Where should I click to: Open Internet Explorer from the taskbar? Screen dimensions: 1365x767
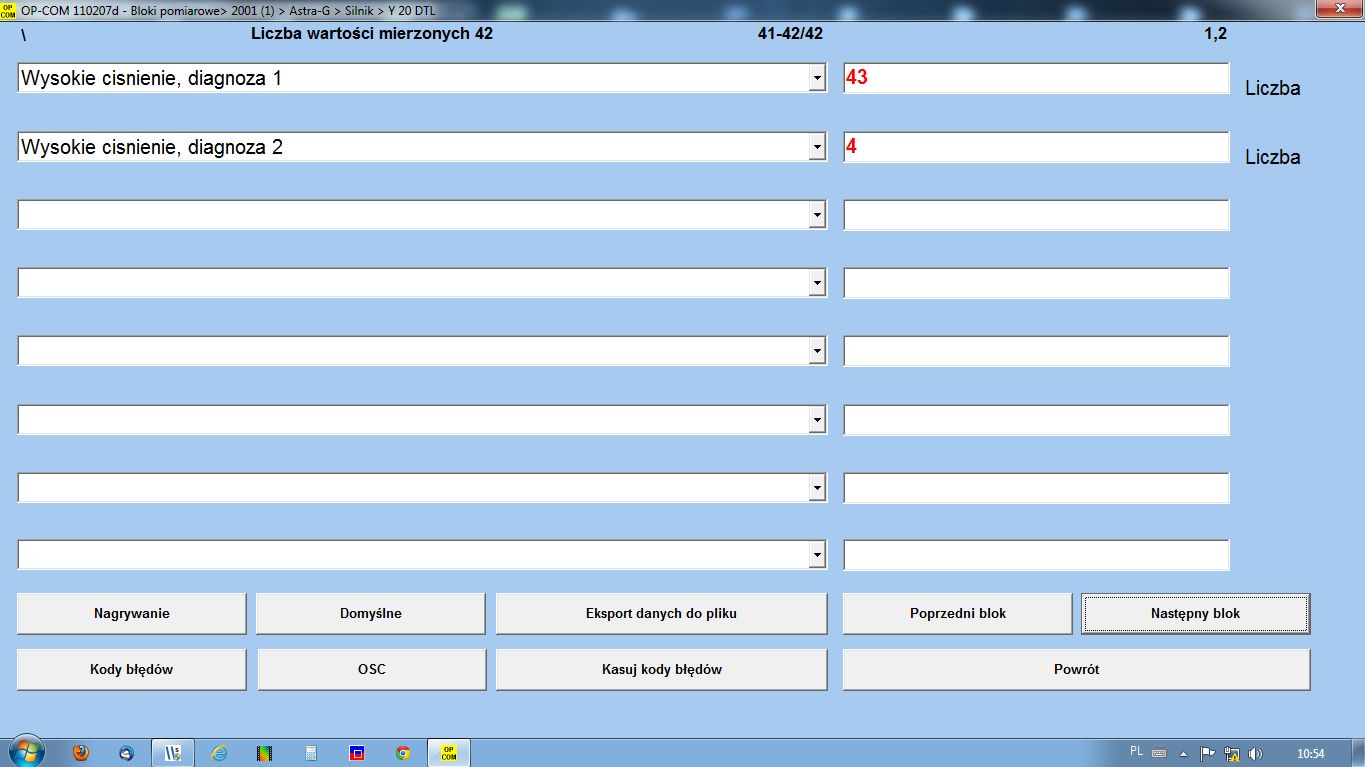[219, 753]
